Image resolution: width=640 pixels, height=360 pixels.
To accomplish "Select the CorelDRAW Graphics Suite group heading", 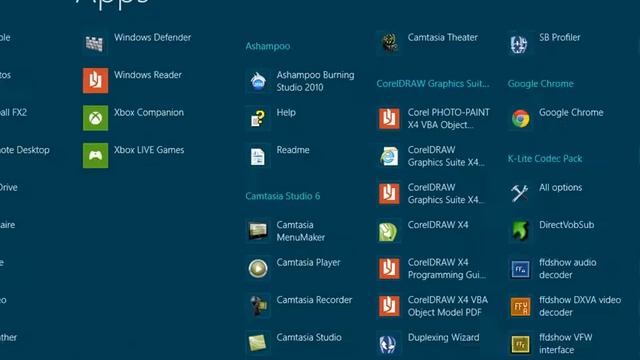I will click(x=433, y=84).
